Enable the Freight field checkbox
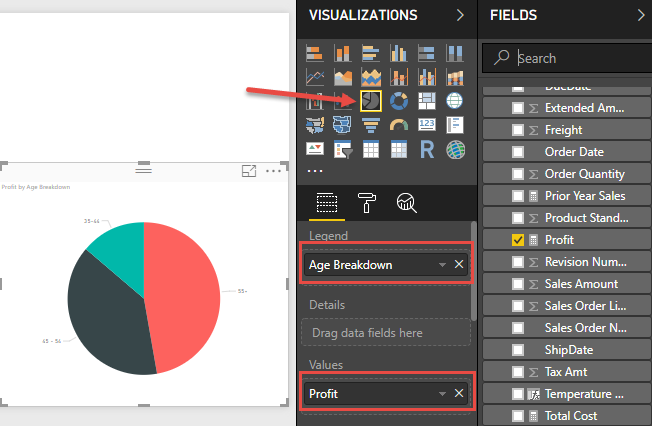652x426 pixels. pos(518,130)
